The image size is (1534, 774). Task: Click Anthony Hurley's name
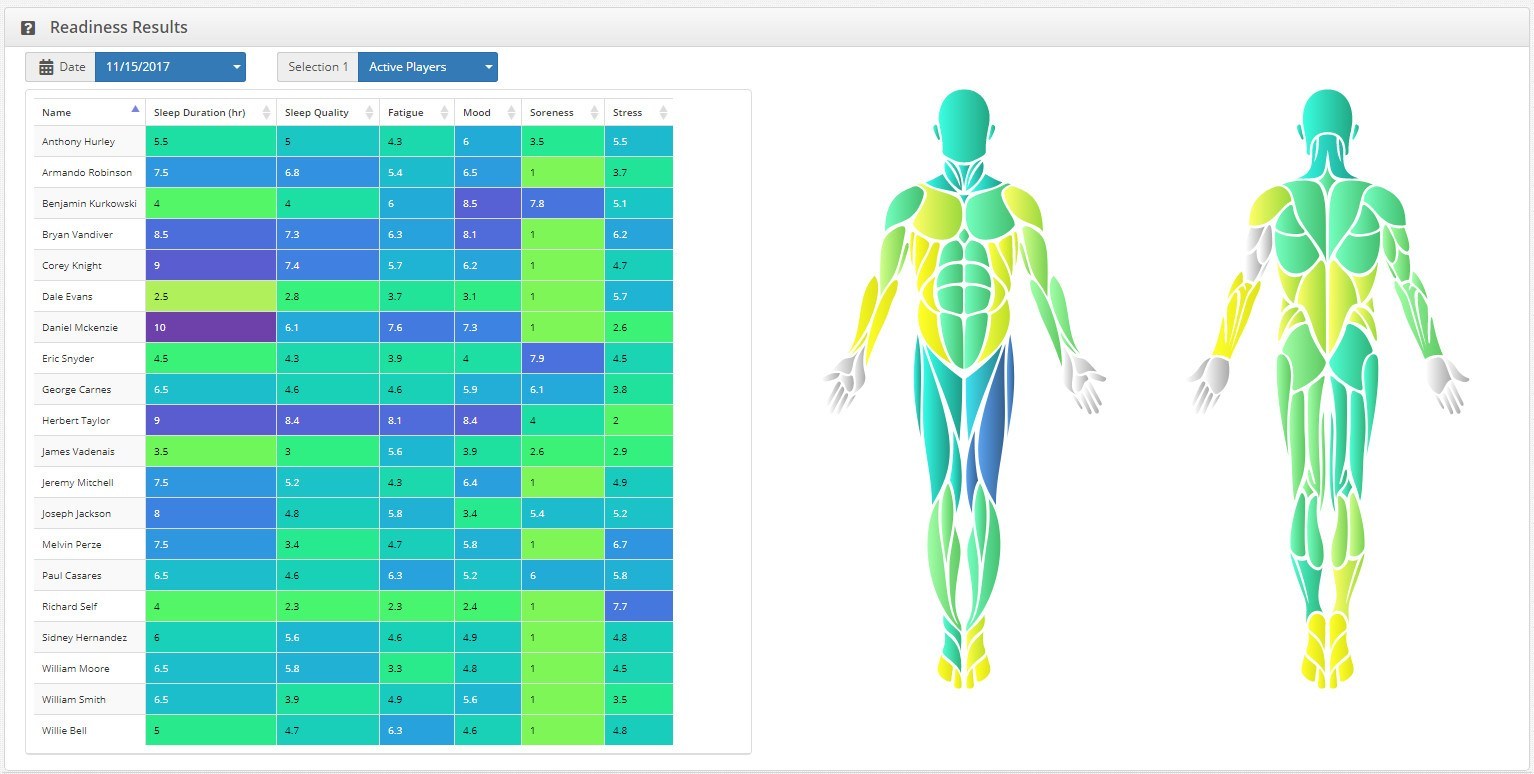point(78,142)
